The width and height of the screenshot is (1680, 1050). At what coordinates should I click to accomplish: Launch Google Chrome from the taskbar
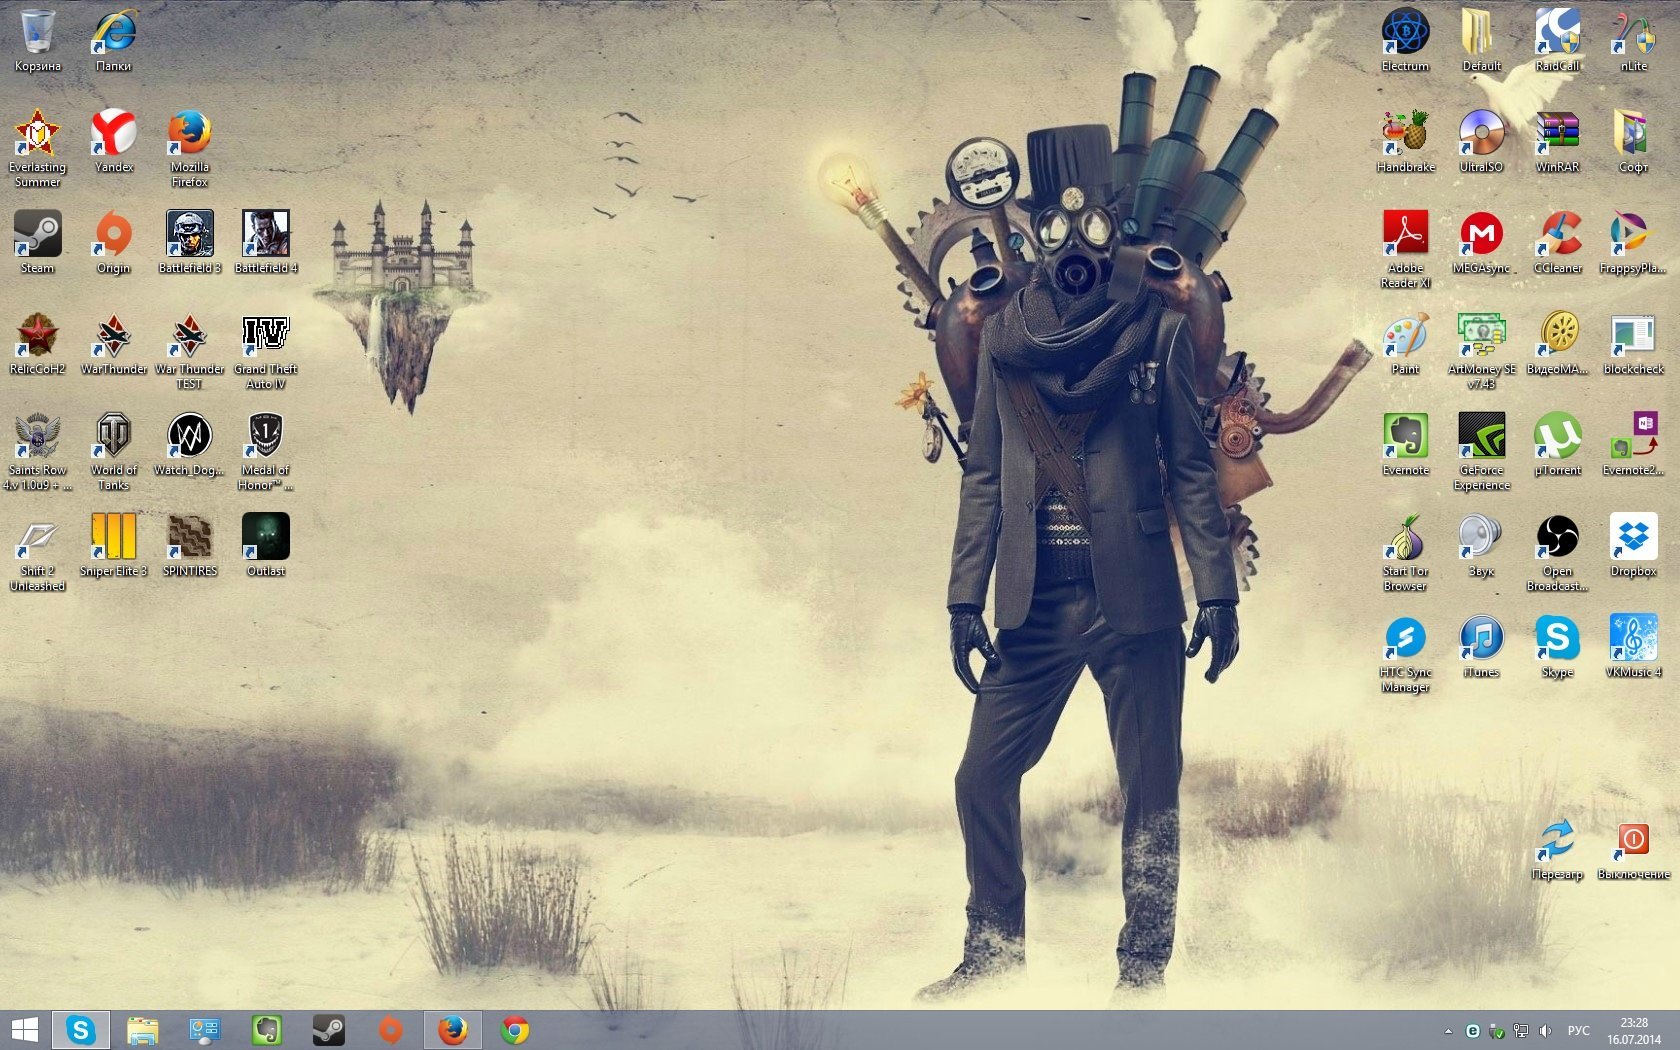(515, 1030)
